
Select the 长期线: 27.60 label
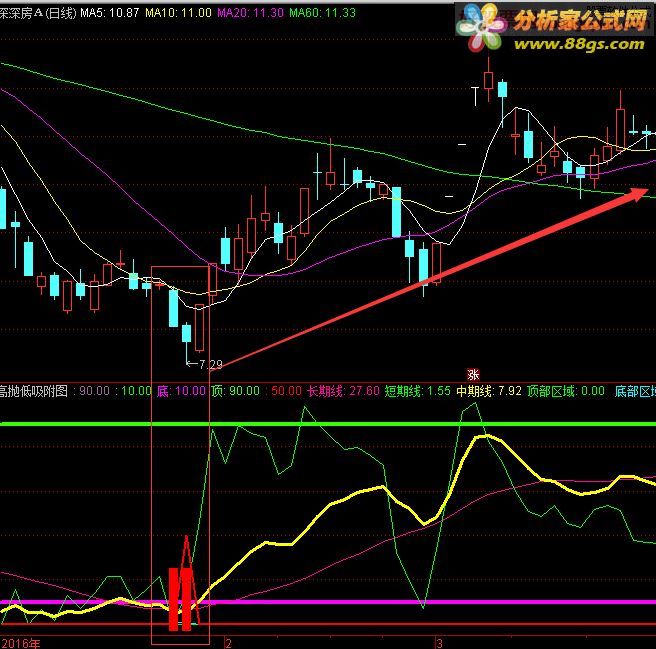coord(343,391)
